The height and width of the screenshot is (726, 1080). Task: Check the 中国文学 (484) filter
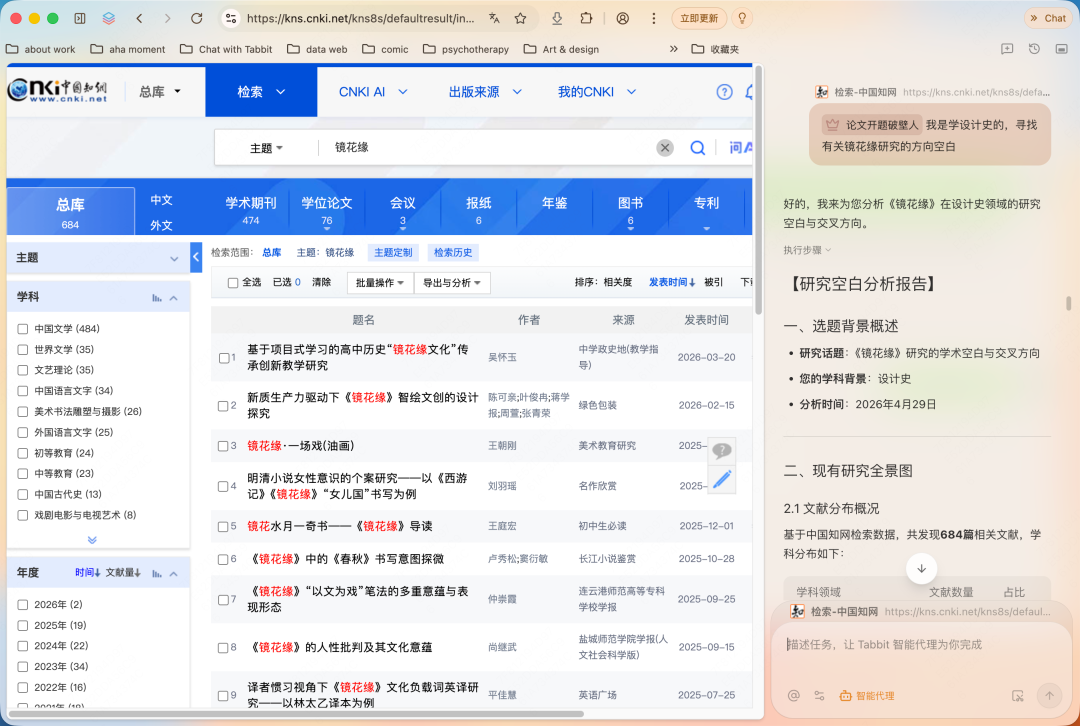pyautogui.click(x=23, y=329)
